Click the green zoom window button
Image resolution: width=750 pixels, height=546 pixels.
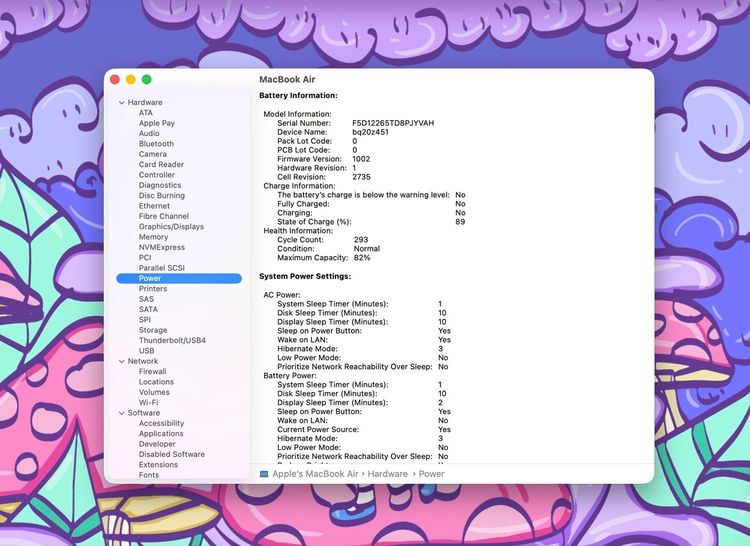(x=146, y=79)
